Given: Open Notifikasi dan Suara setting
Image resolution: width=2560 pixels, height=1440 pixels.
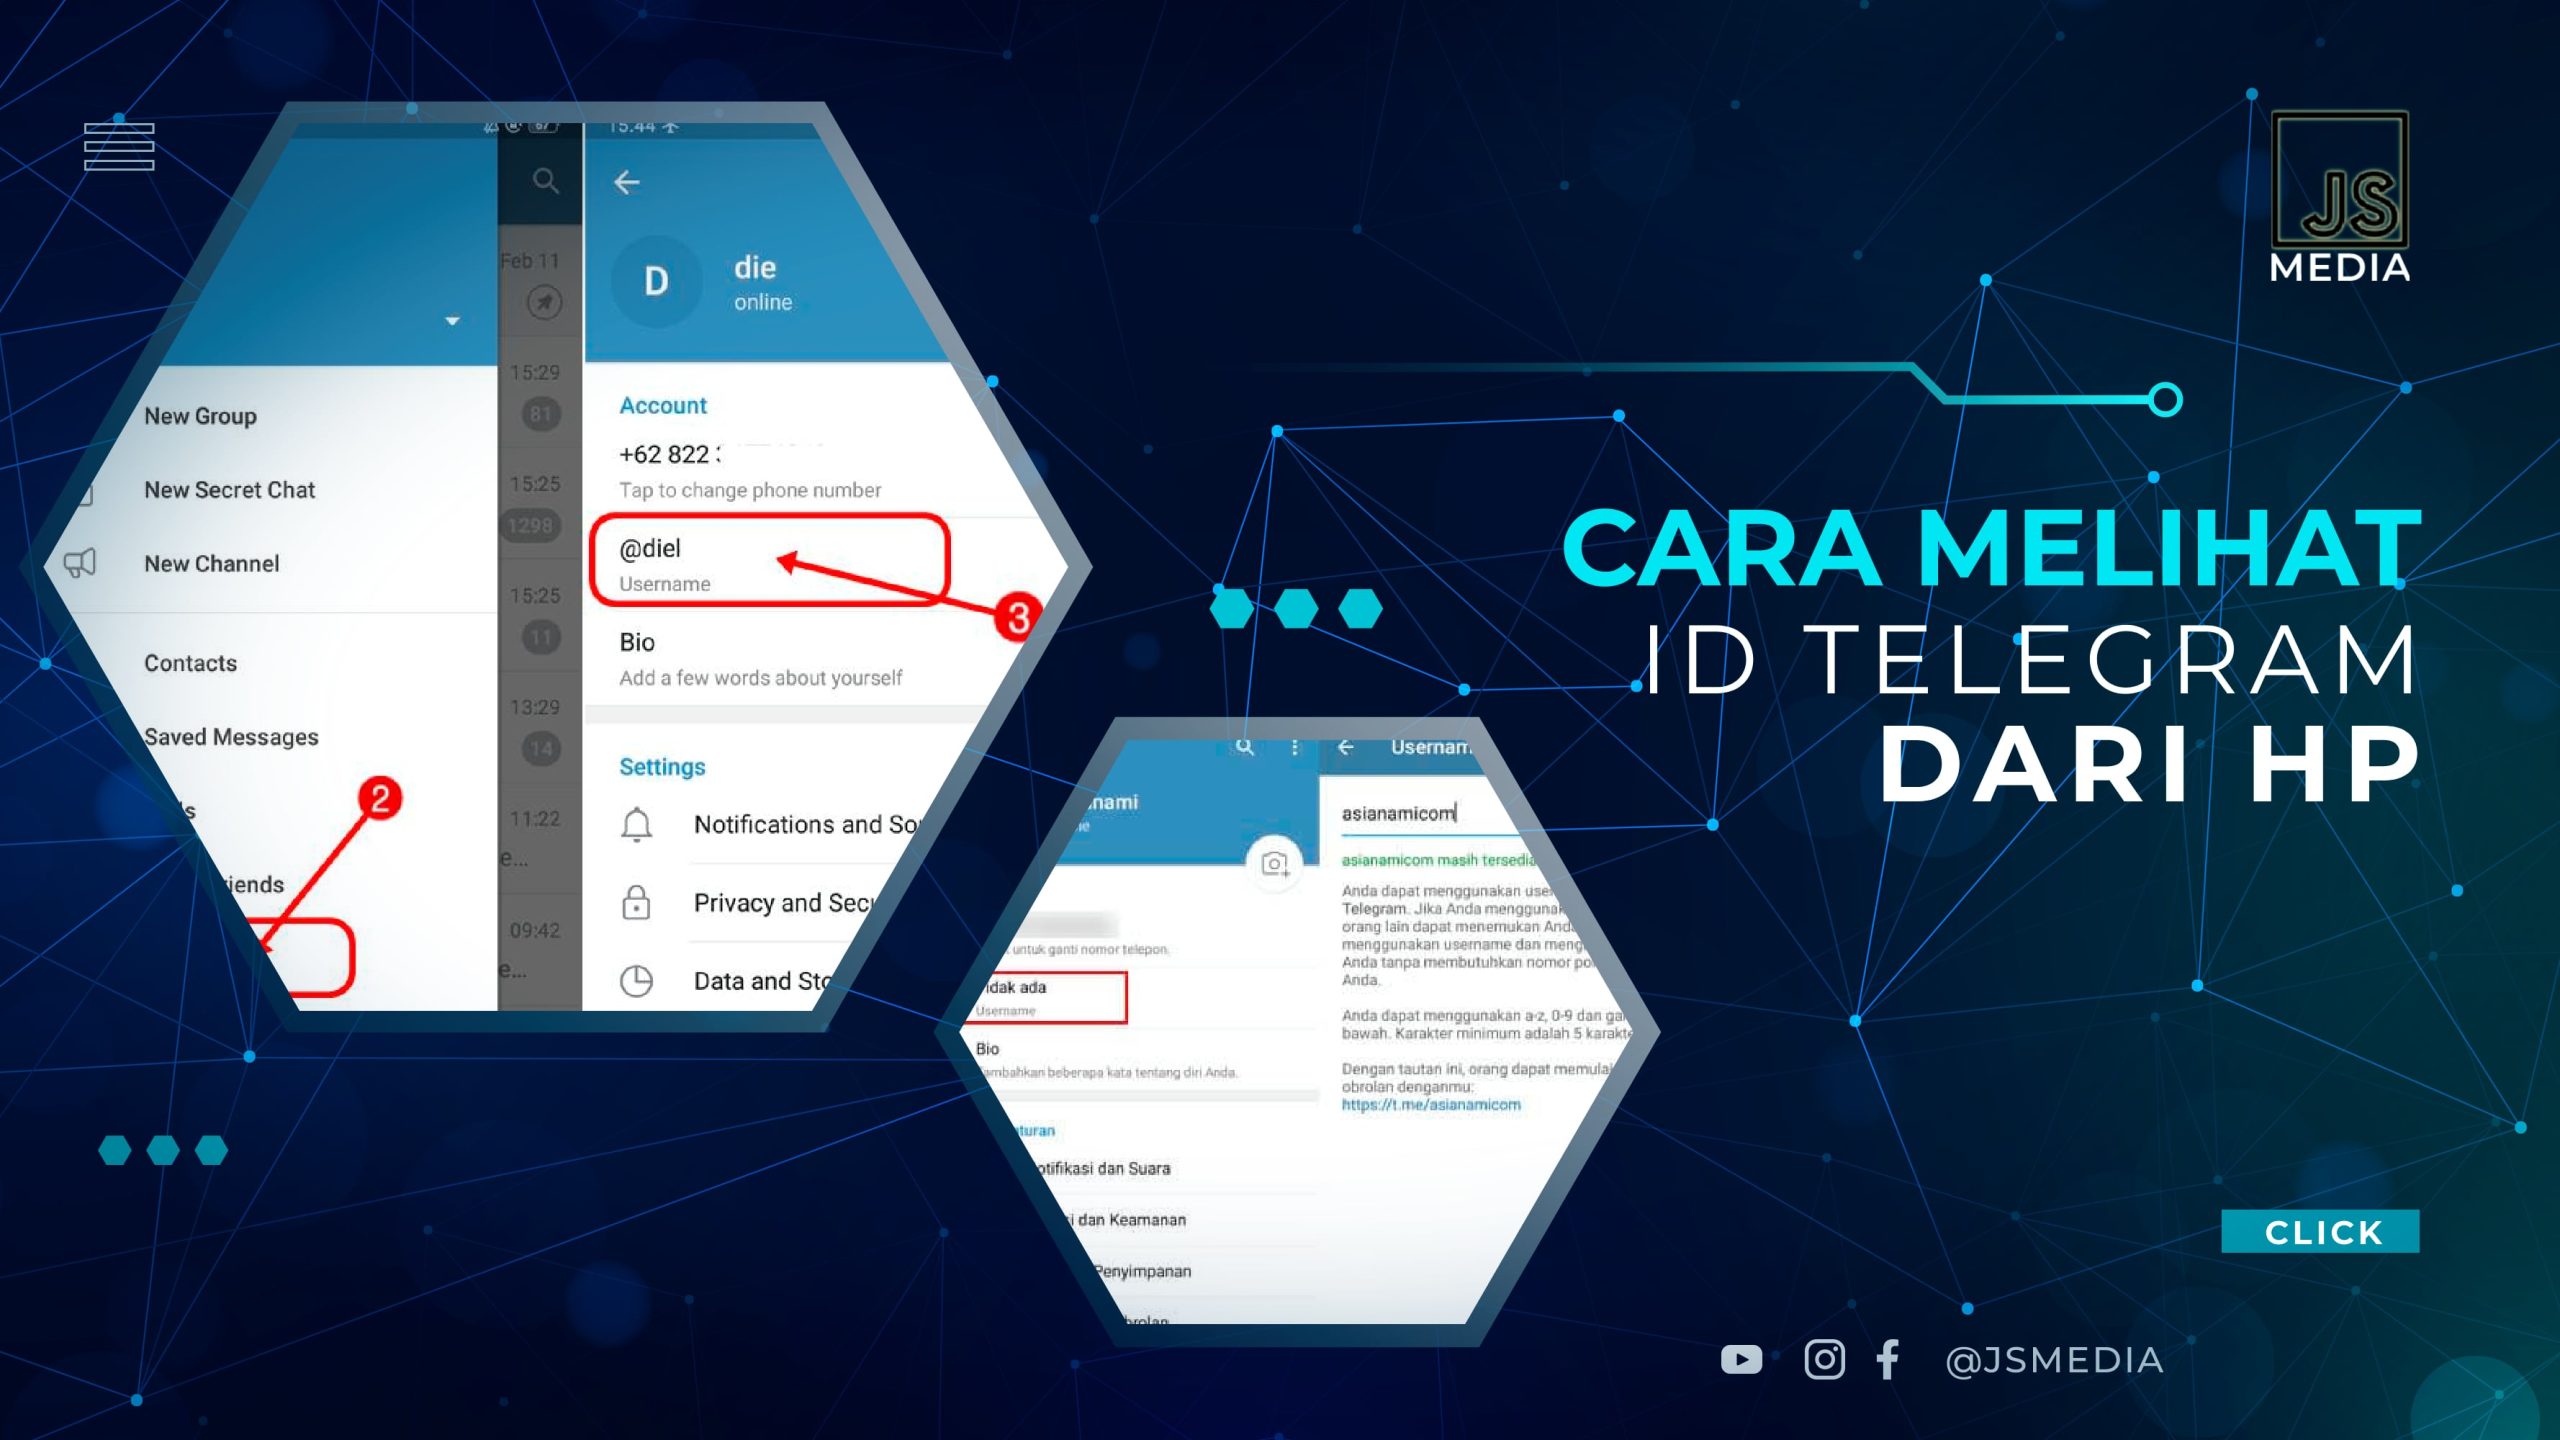Looking at the screenshot, I should (1104, 1168).
